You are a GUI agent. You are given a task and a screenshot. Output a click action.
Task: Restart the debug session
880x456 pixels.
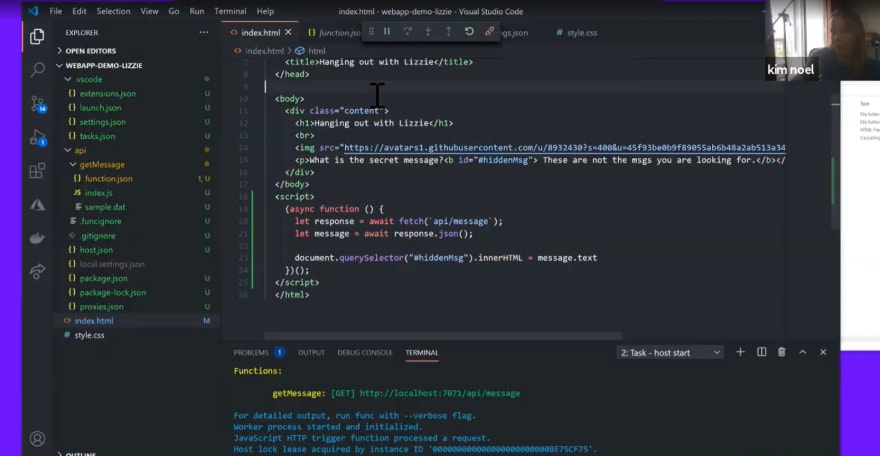point(469,31)
